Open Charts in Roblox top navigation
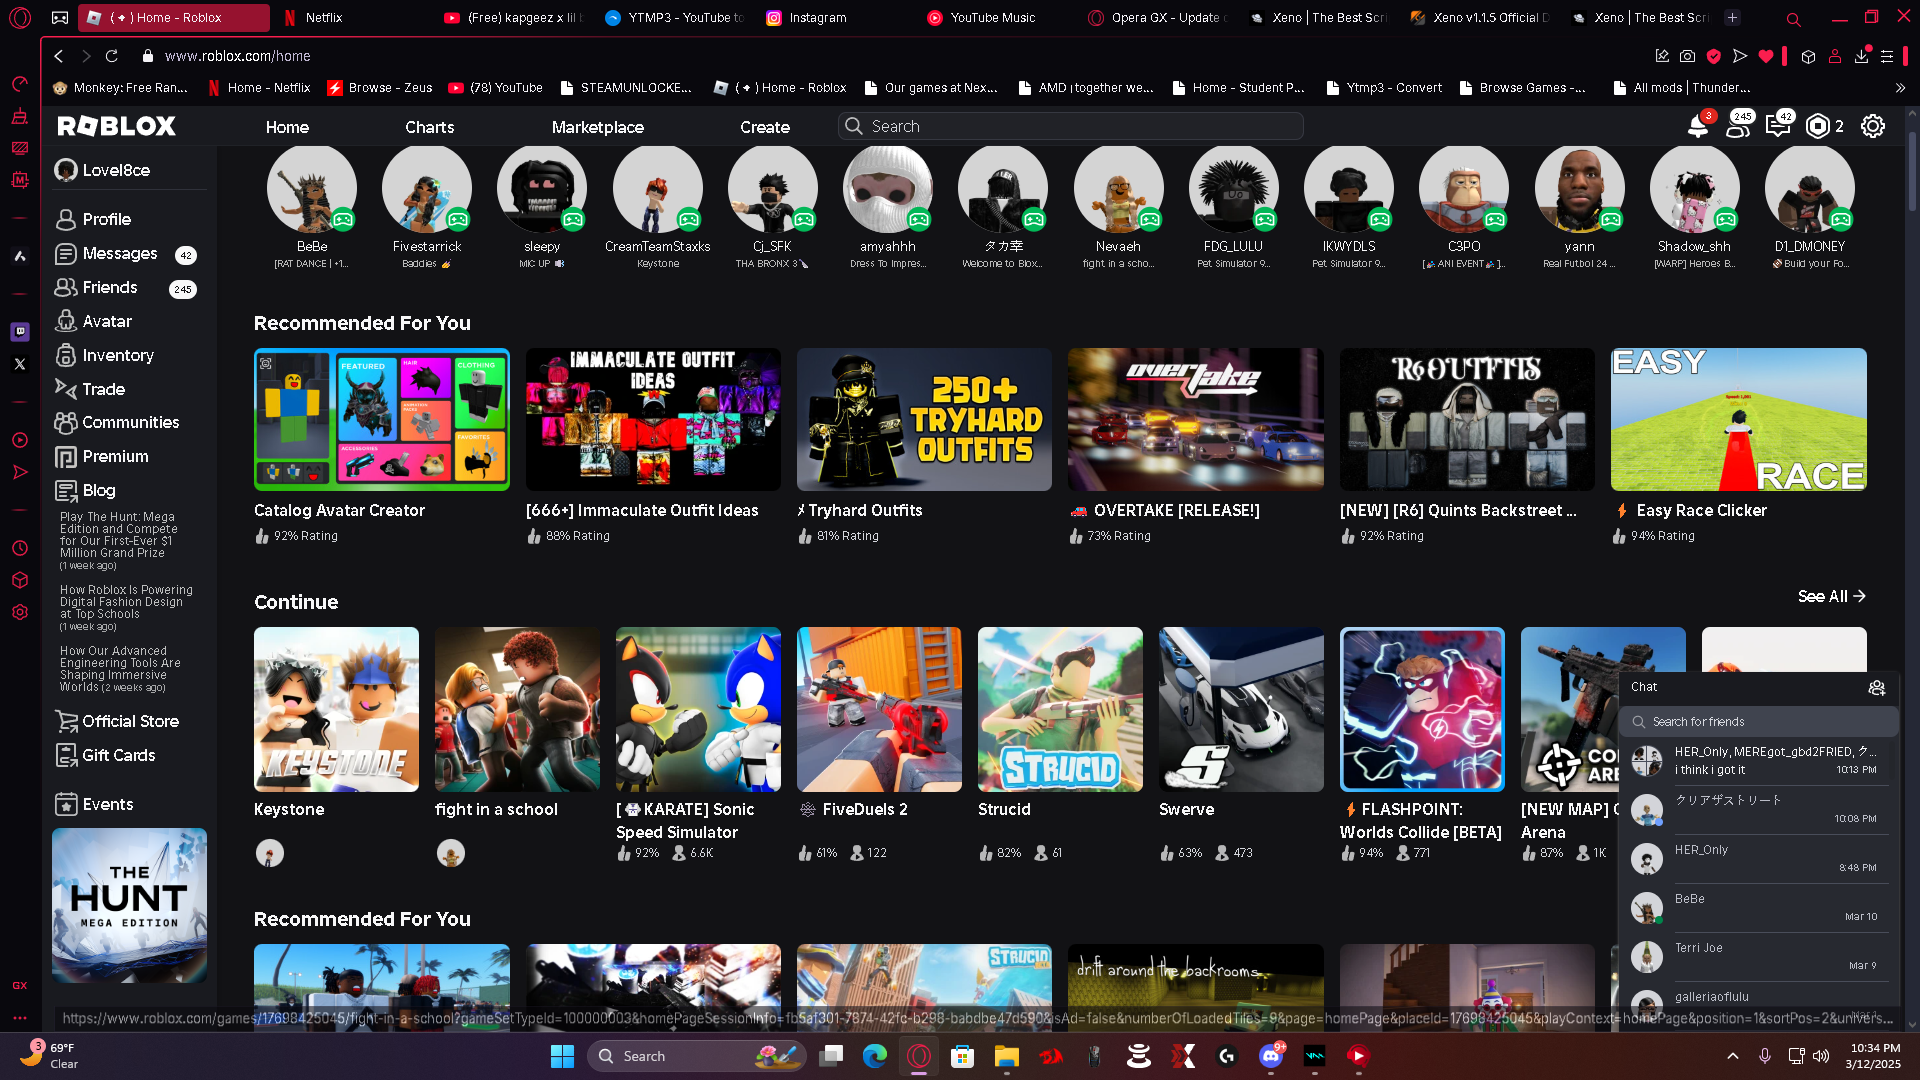 [429, 127]
